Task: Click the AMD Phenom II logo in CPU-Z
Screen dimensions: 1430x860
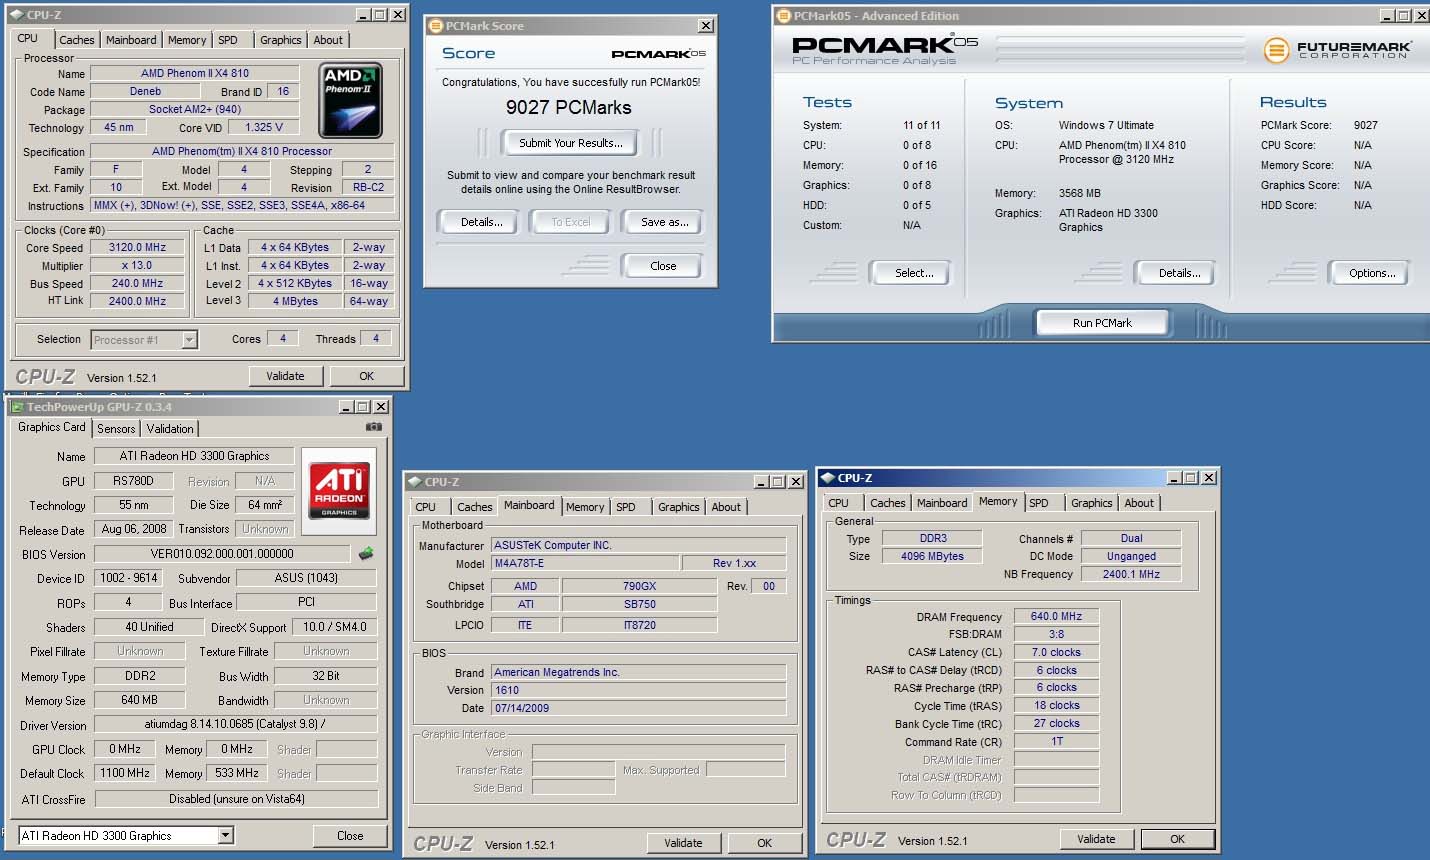Action: tap(350, 100)
